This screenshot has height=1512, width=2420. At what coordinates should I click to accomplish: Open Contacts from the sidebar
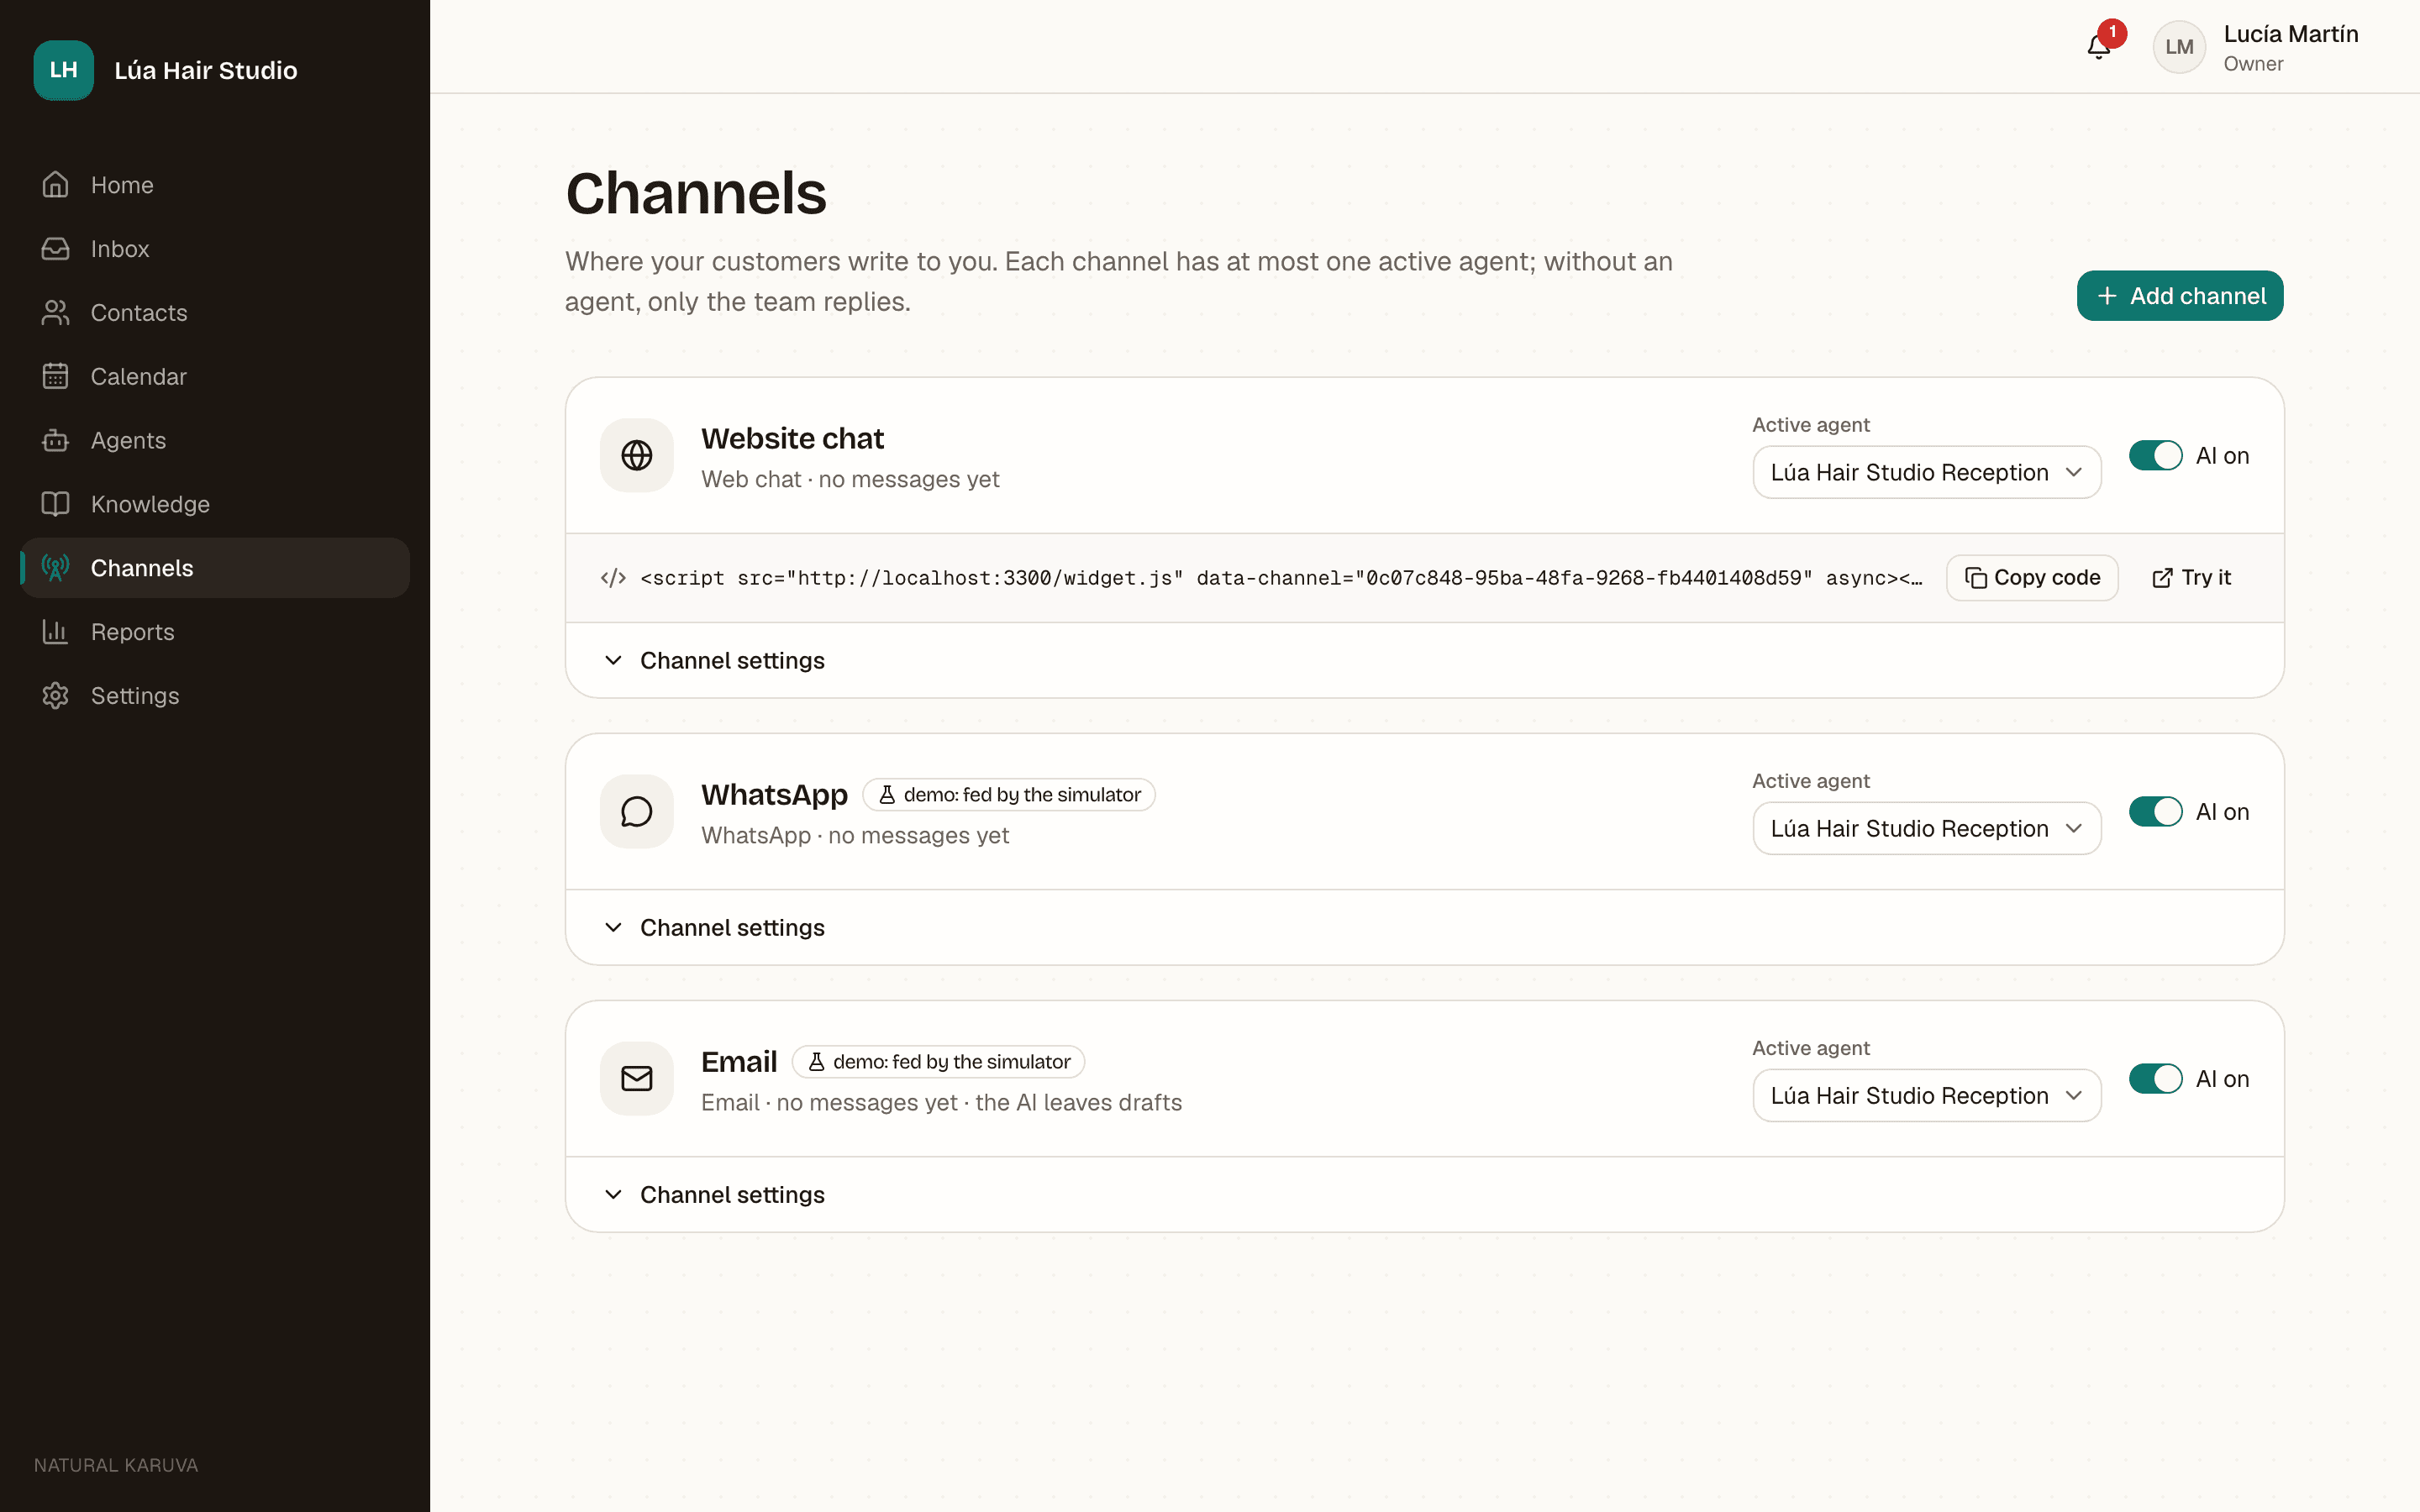[215, 313]
